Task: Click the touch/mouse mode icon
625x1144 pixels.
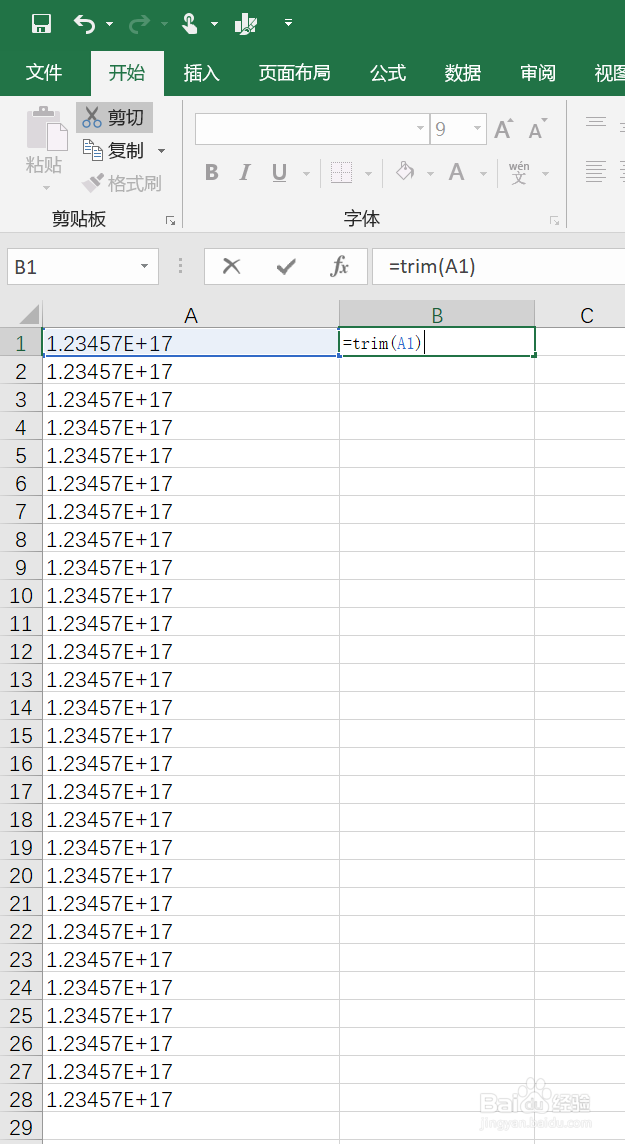Action: click(190, 24)
